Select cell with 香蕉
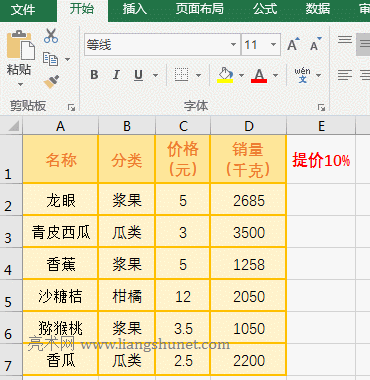This screenshot has height=380, width=370. tap(60, 264)
